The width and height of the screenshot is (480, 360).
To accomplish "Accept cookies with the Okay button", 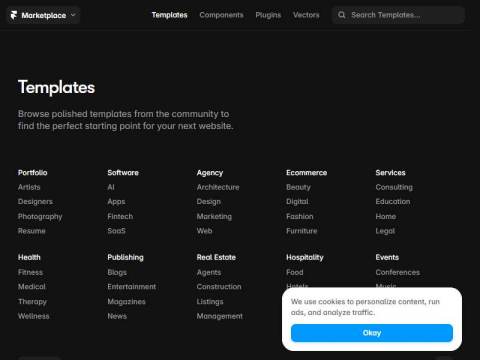I will click(x=372, y=333).
